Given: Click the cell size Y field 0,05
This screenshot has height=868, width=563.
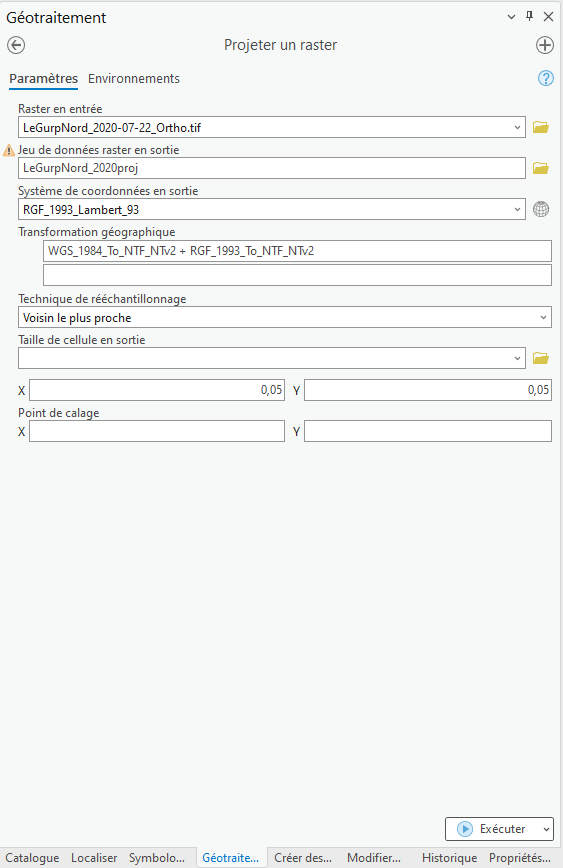Looking at the screenshot, I should pos(428,390).
